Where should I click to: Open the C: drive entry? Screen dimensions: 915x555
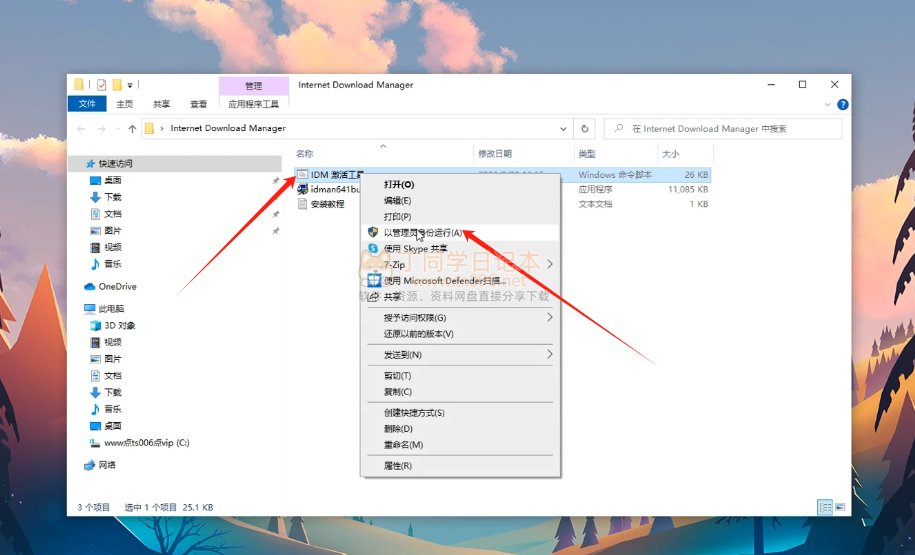(x=139, y=443)
